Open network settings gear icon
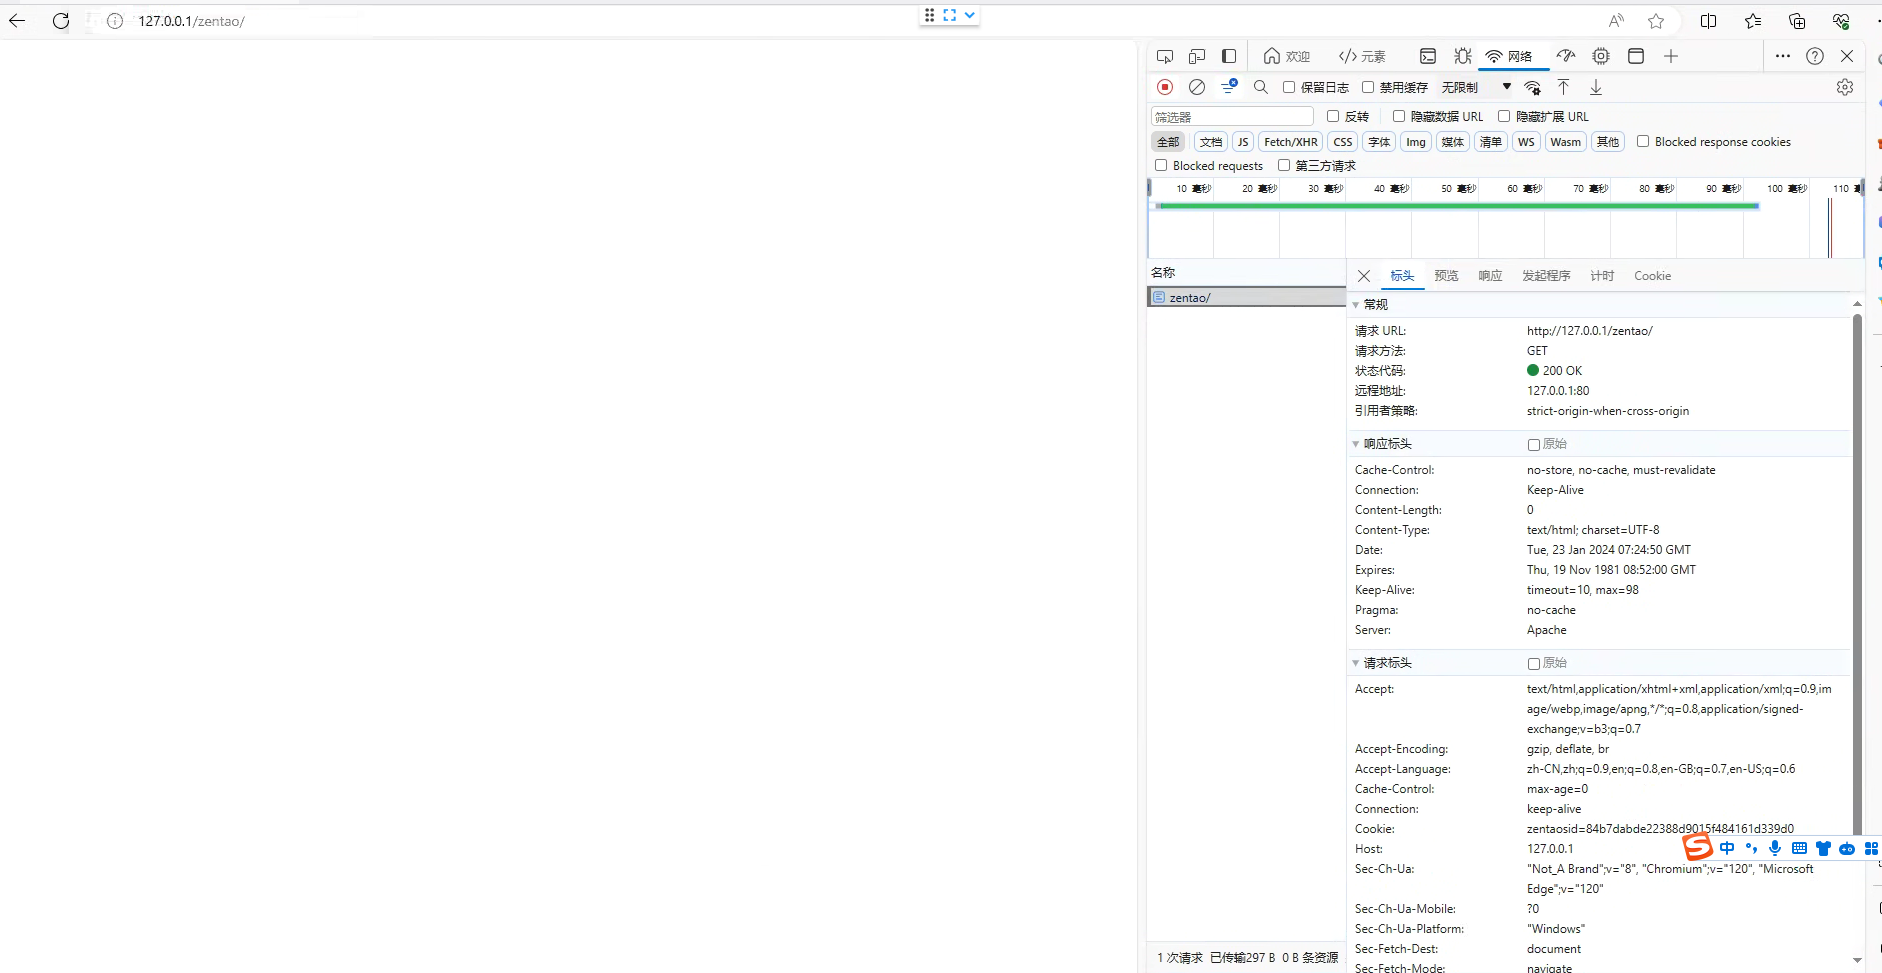 1845,87
